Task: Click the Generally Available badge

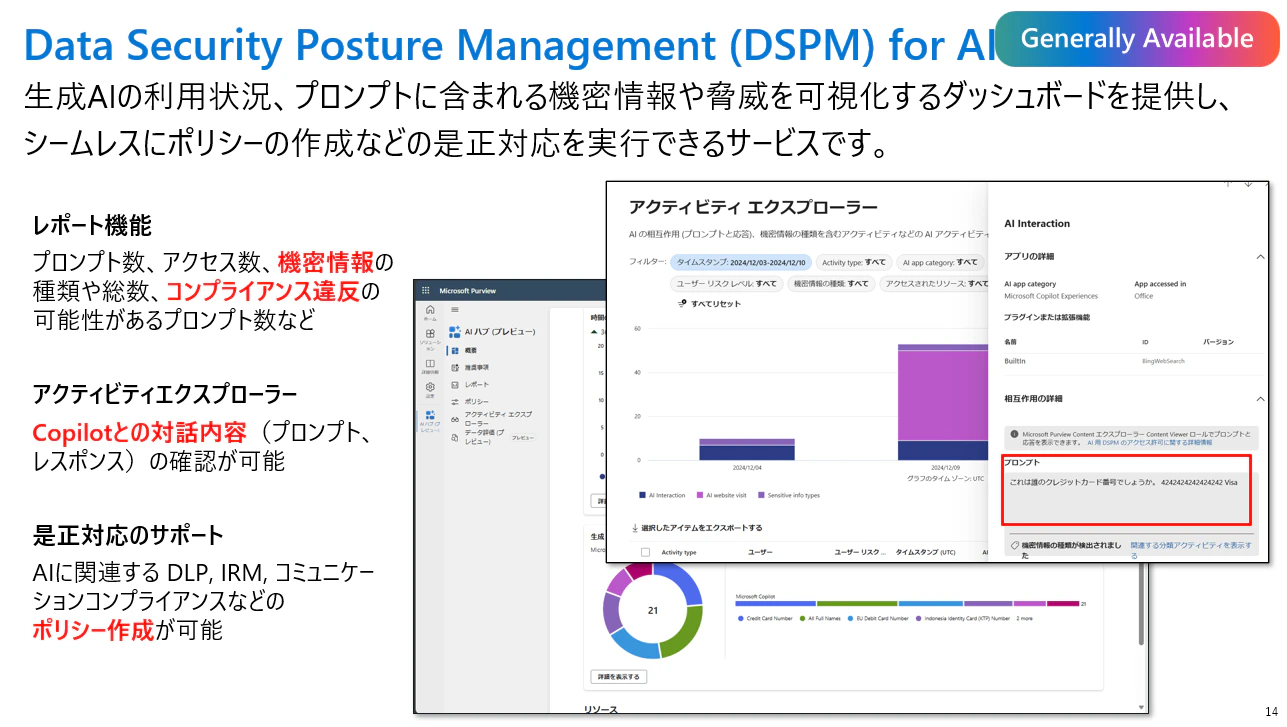Action: tap(1137, 38)
